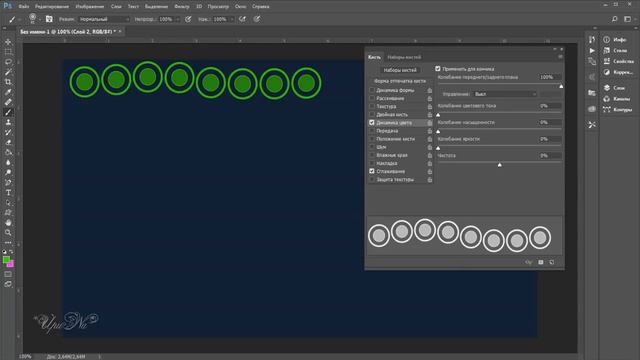Click lock icon for Текстура

click(x=429, y=107)
